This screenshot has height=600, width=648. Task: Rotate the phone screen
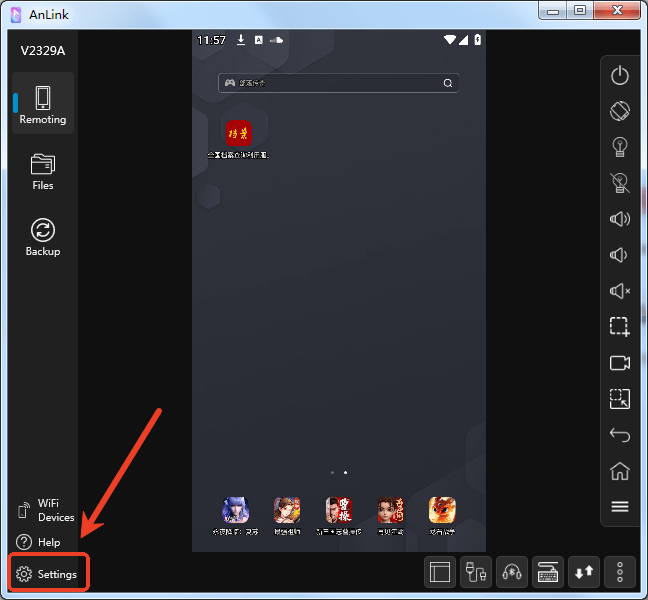[x=619, y=111]
